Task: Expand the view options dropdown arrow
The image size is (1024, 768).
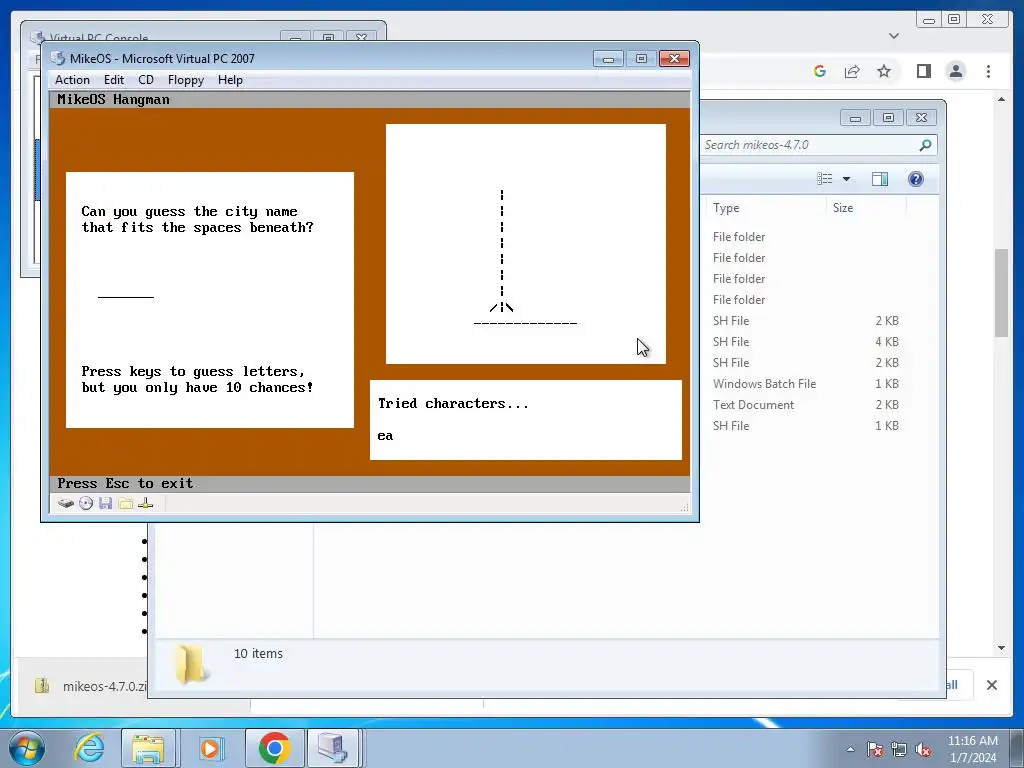Action: 846,179
